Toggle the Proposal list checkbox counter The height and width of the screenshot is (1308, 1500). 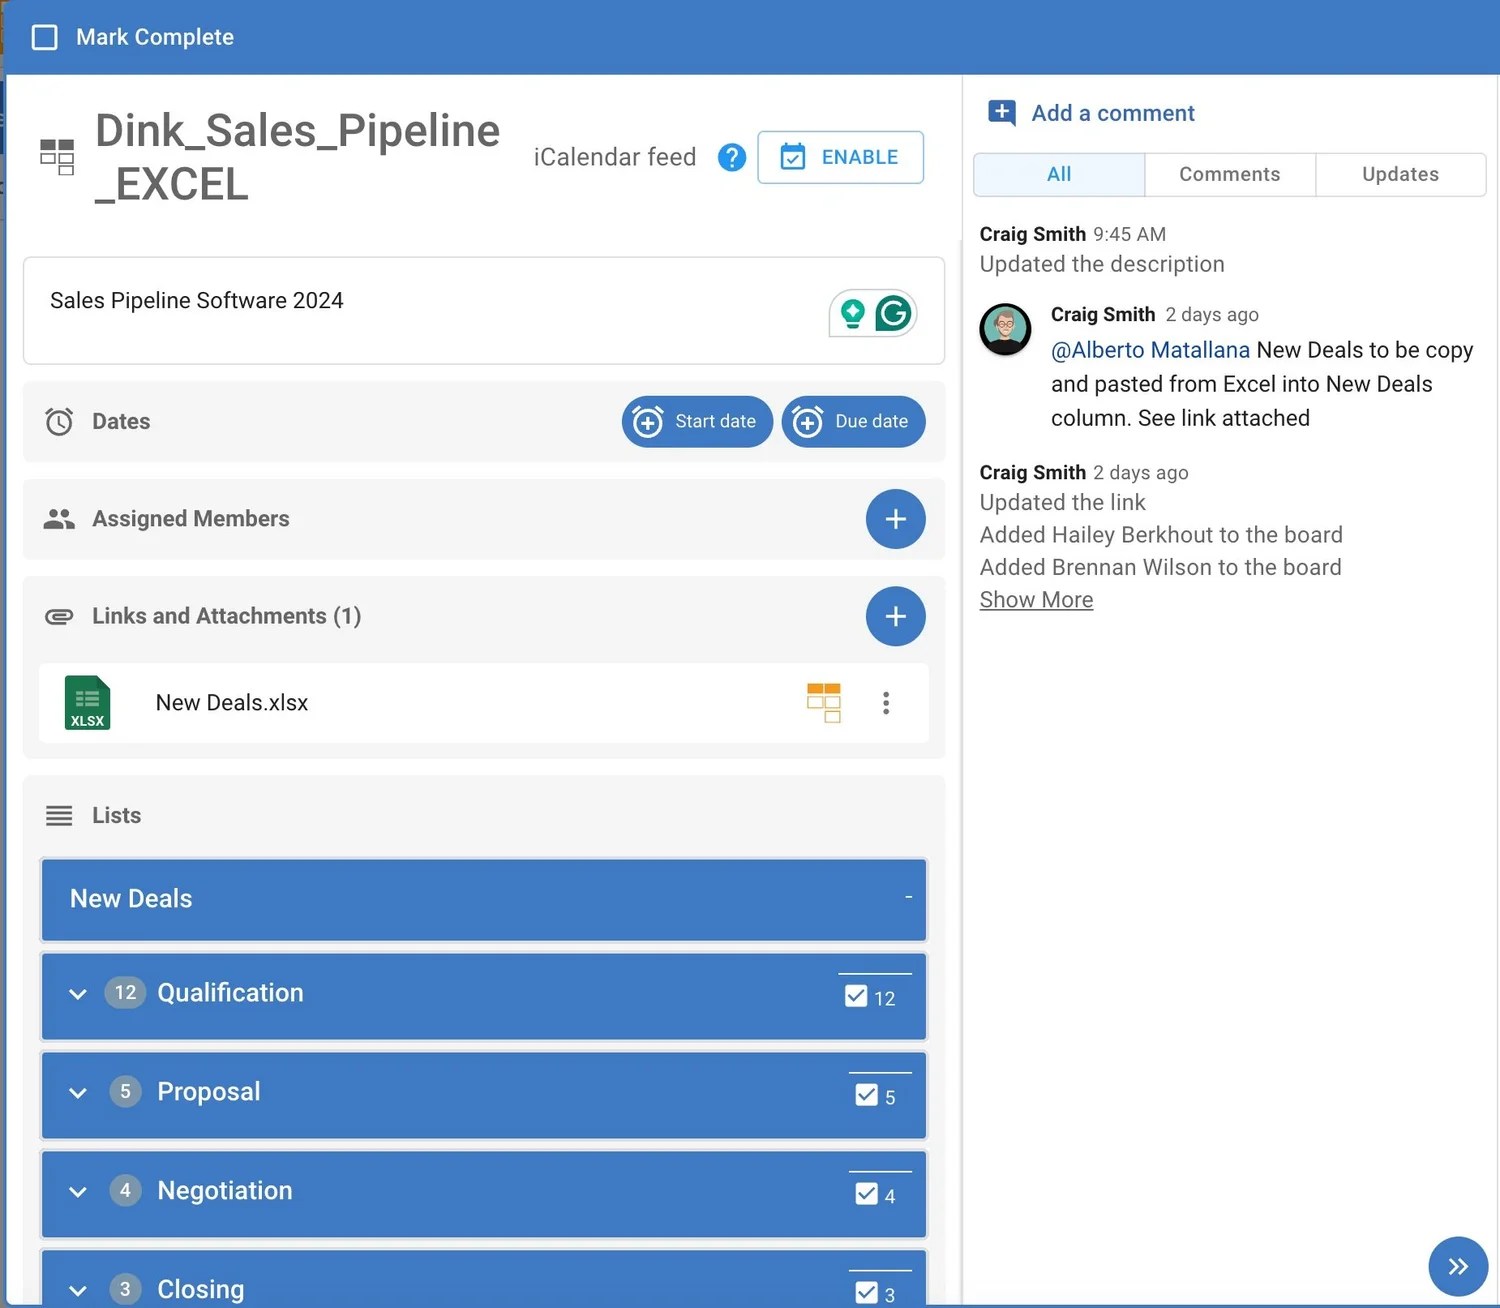[x=875, y=1096]
